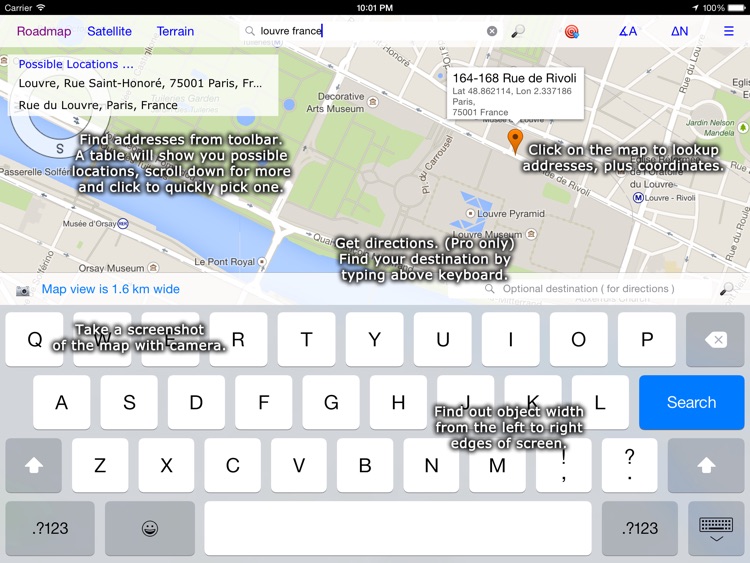This screenshot has height=563, width=750.
Task: Tap the D key
Action: pos(196,402)
